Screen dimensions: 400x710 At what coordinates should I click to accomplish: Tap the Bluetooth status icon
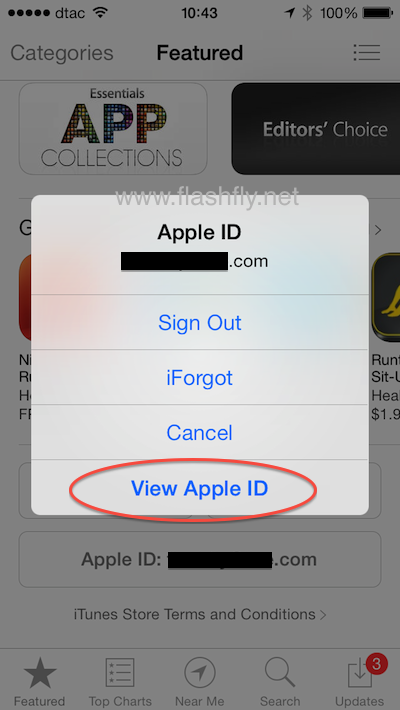pos(308,13)
